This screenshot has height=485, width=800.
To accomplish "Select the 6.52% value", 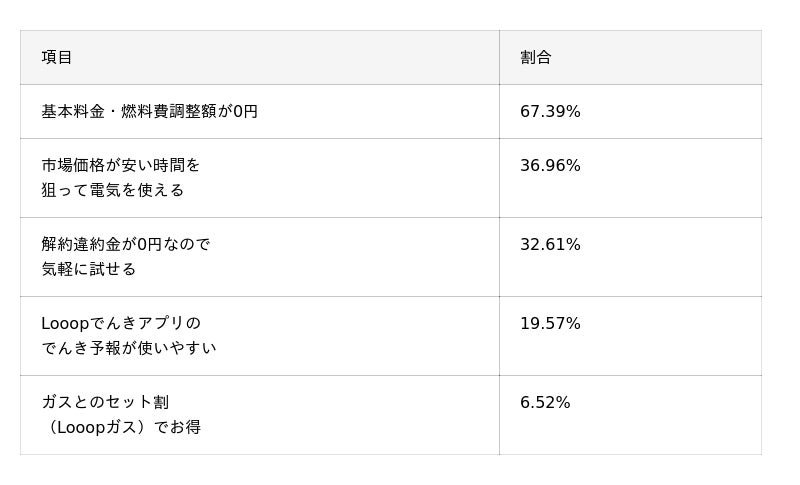I will 545,402.
